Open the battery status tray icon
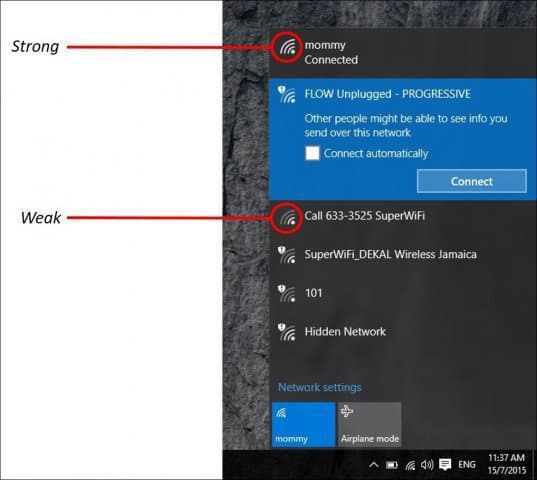The height and width of the screenshot is (480, 537). point(392,465)
